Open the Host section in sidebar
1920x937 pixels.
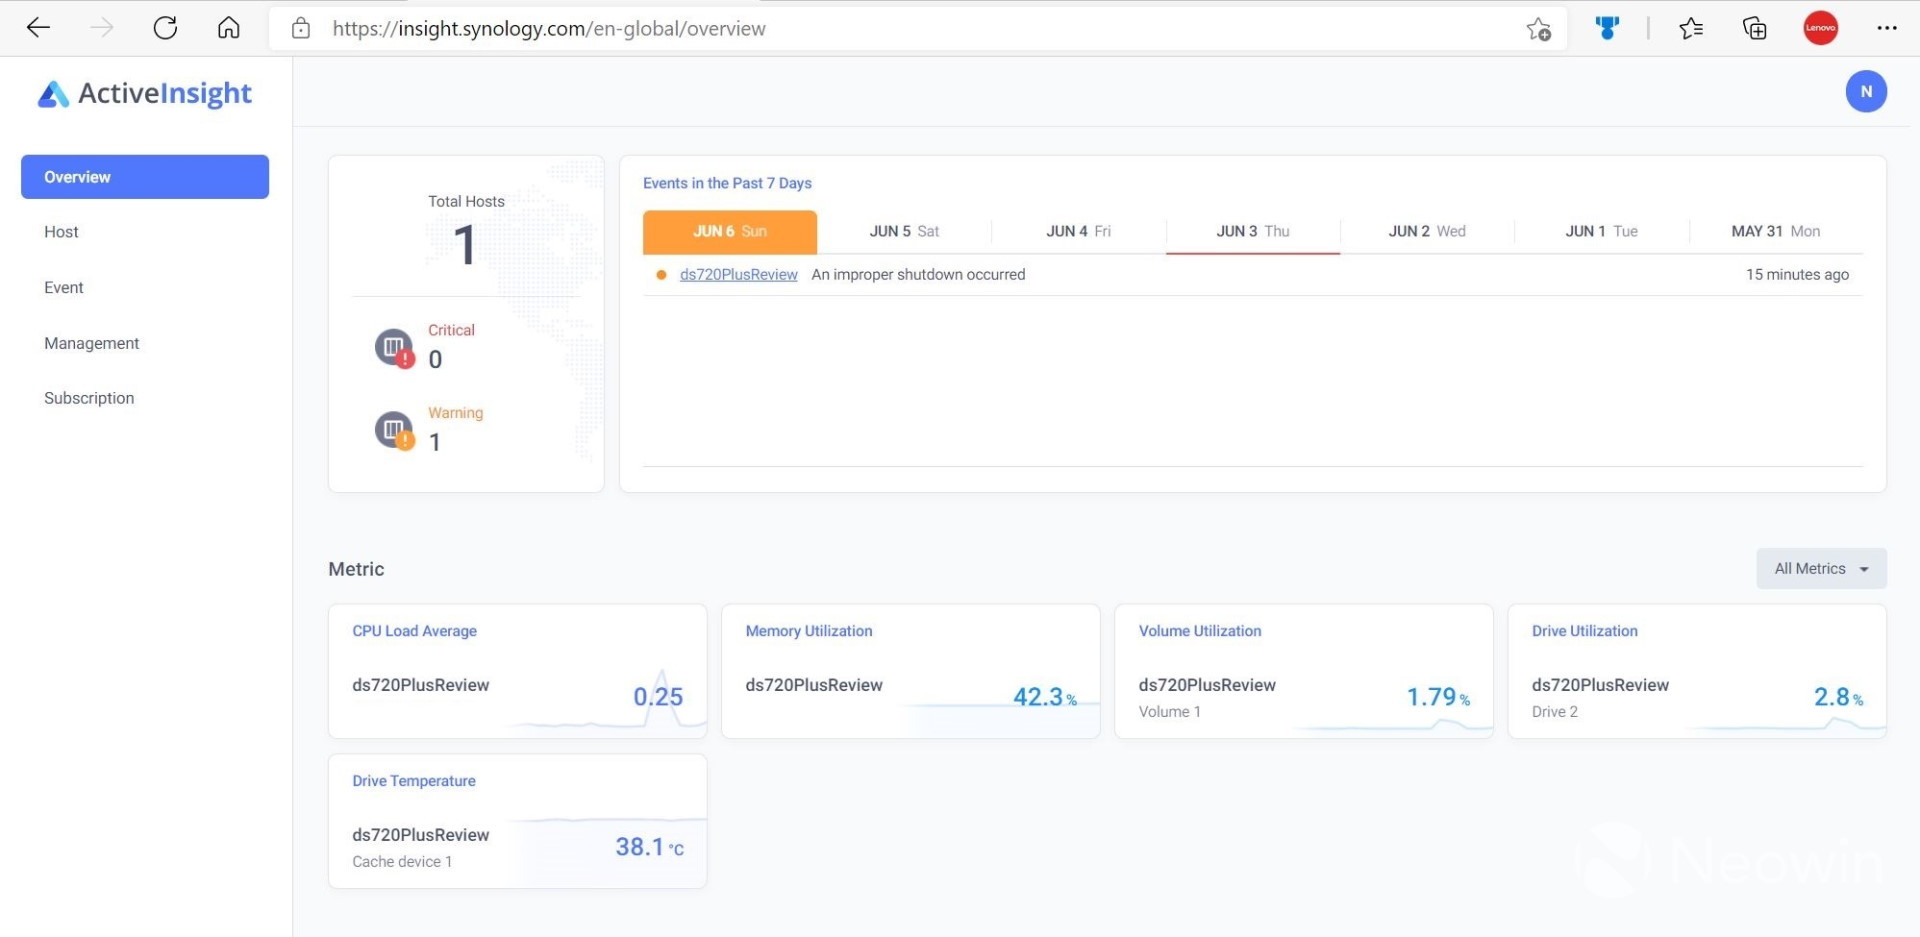tap(61, 231)
